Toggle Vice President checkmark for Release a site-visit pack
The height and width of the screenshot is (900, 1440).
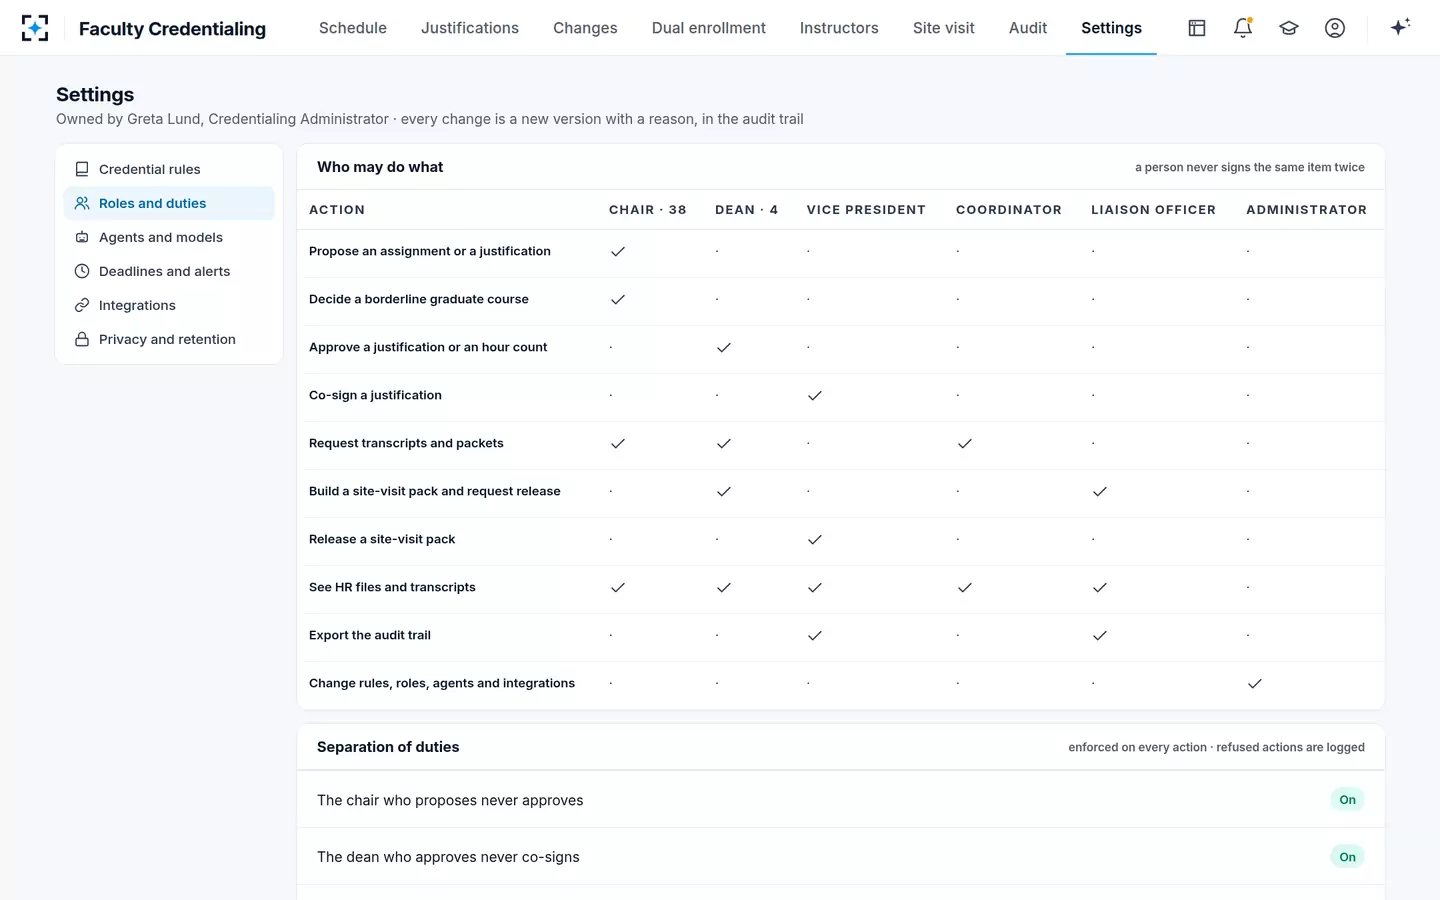tap(815, 539)
